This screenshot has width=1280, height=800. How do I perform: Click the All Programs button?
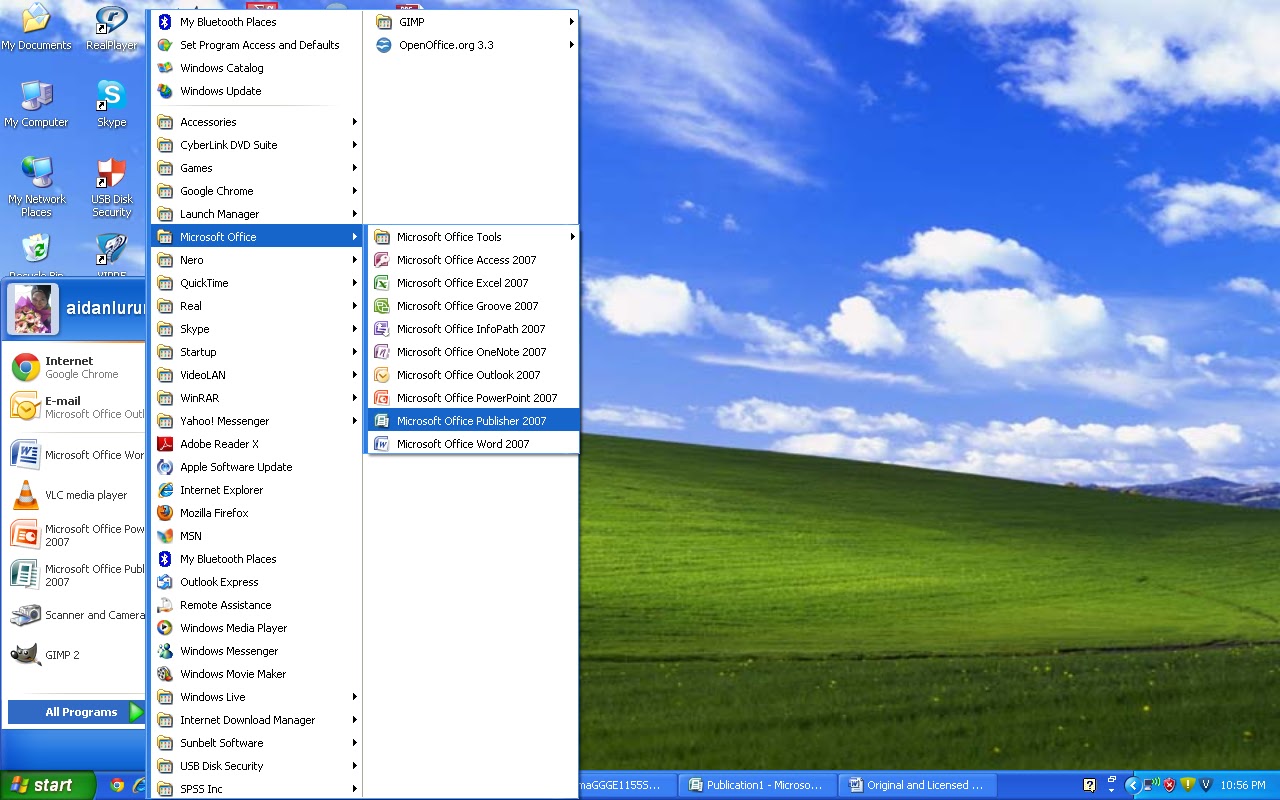coord(77,712)
